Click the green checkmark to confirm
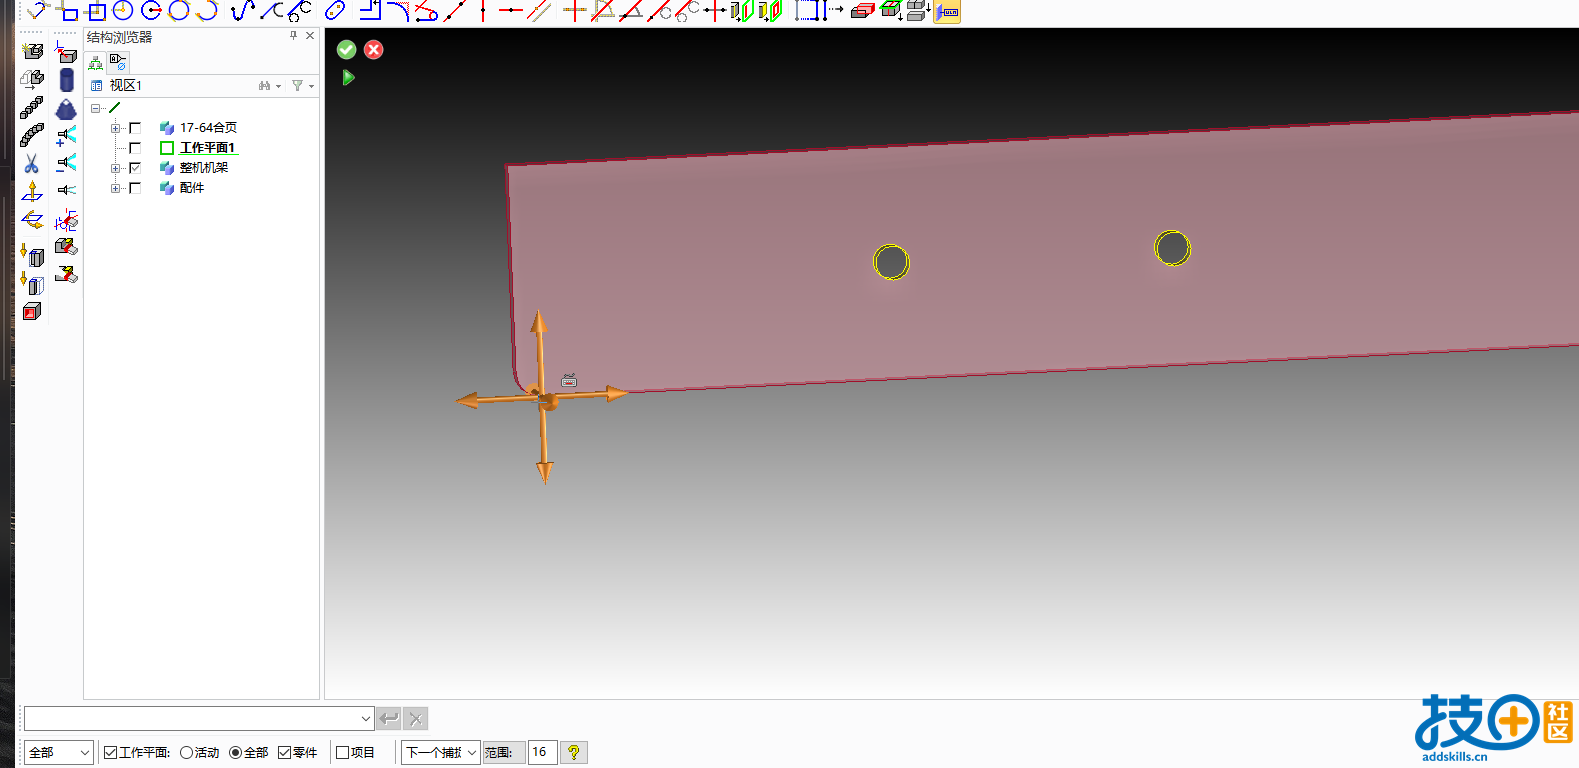The image size is (1579, 768). (347, 49)
